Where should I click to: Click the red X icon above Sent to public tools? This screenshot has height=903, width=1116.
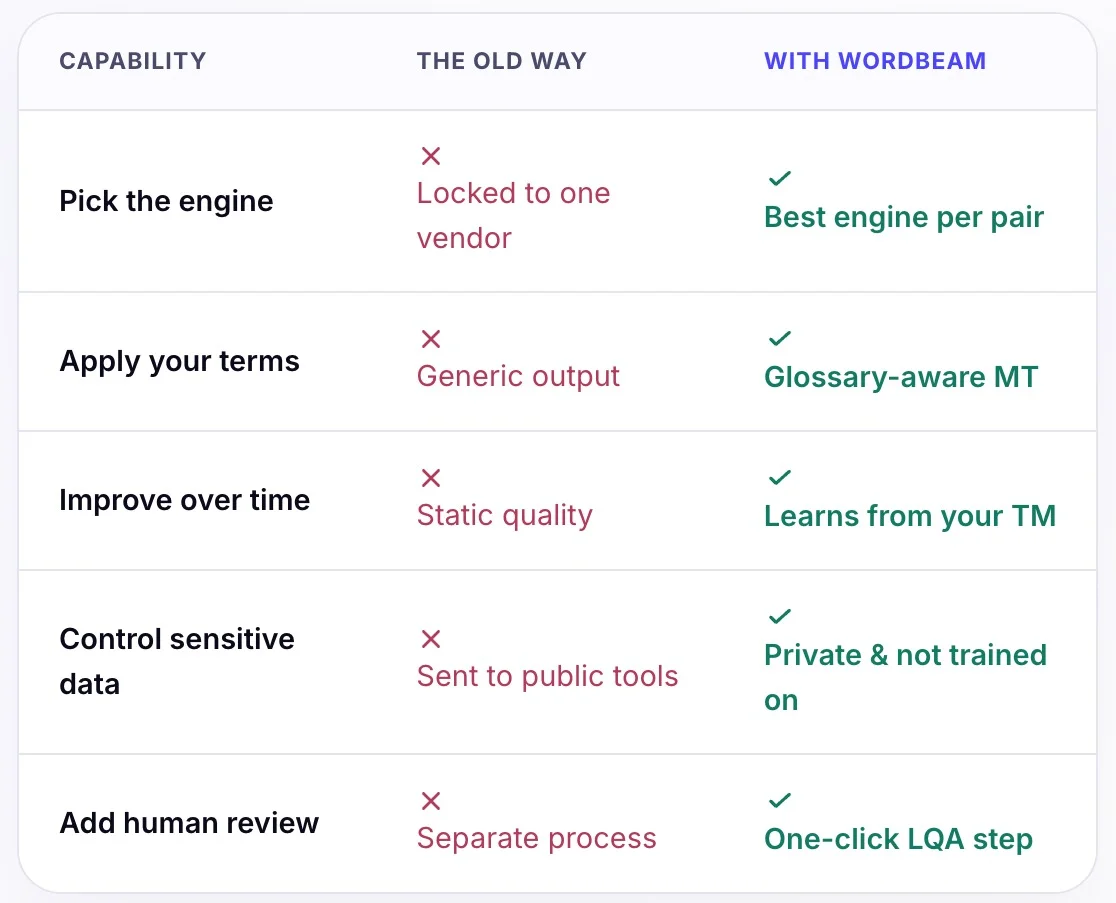click(x=431, y=639)
